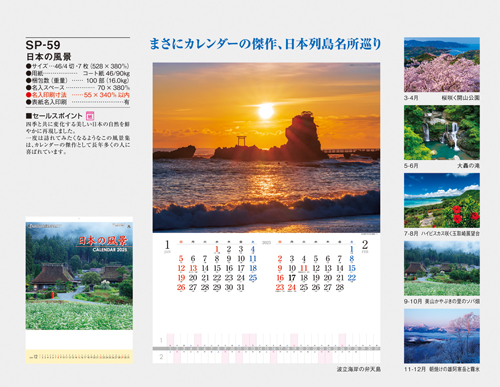Click the large month number 2

[365, 245]
